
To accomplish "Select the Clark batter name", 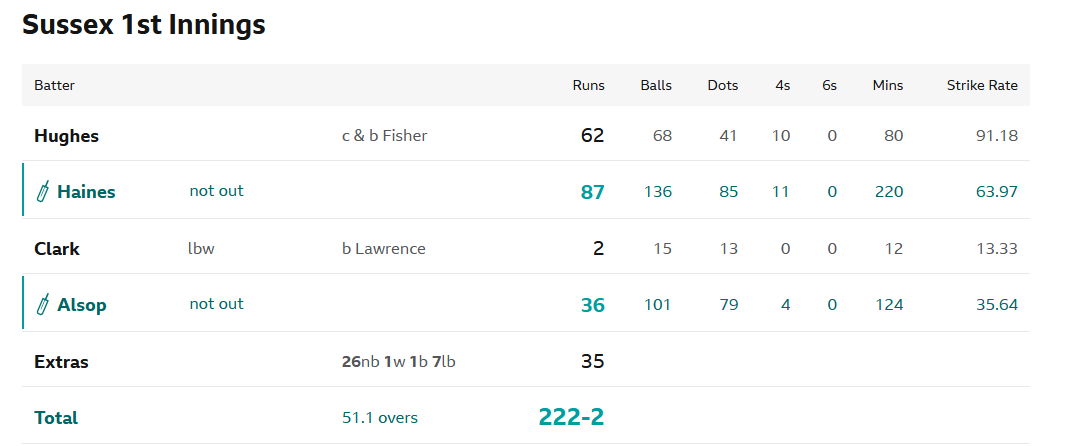I will [x=57, y=249].
